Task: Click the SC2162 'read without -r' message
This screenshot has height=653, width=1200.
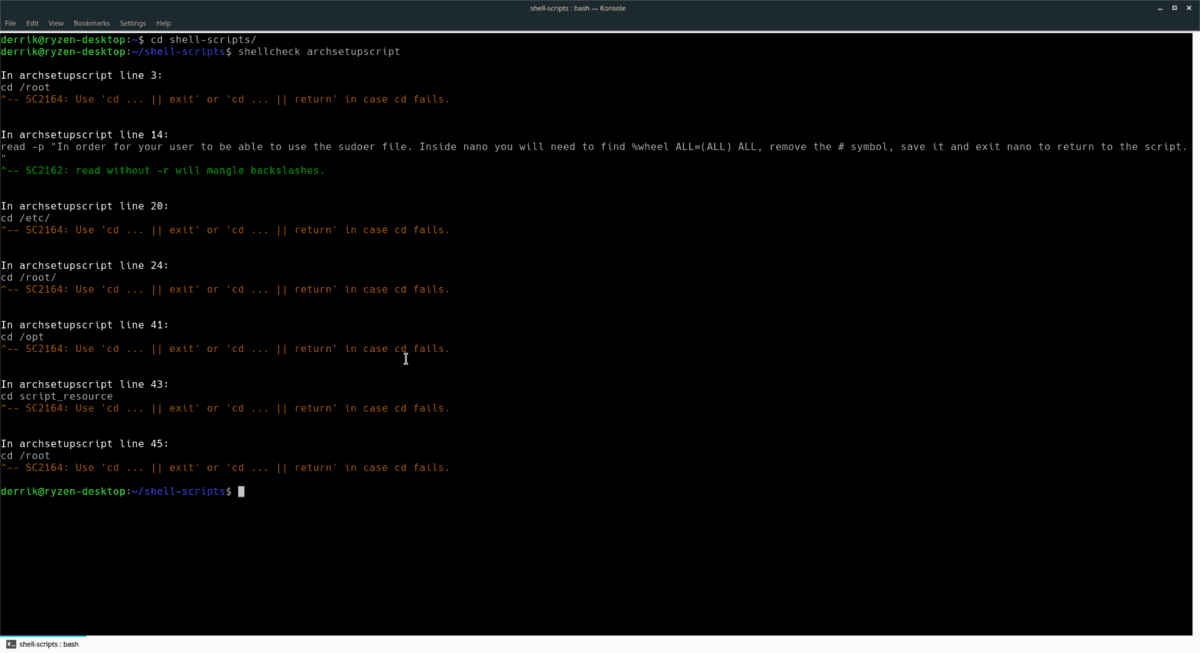Action: [163, 170]
